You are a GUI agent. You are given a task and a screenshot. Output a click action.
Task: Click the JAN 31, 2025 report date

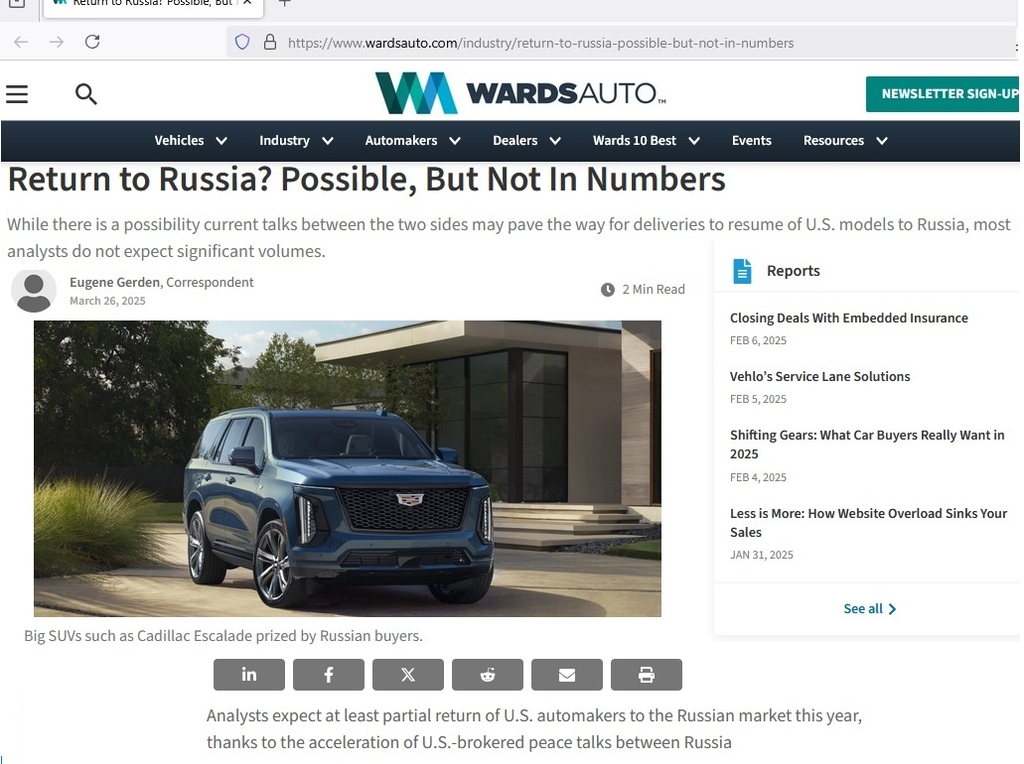coord(761,555)
